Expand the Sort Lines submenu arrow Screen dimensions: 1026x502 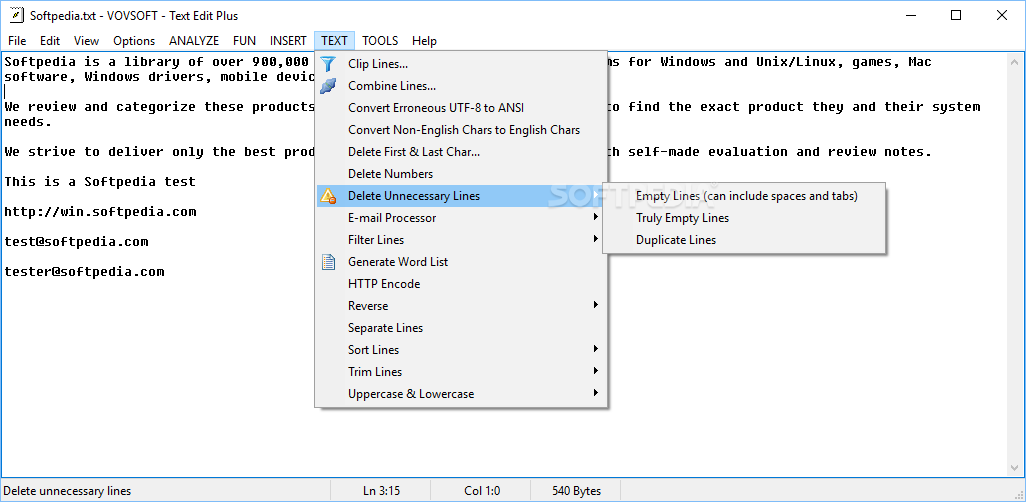pyautogui.click(x=595, y=348)
